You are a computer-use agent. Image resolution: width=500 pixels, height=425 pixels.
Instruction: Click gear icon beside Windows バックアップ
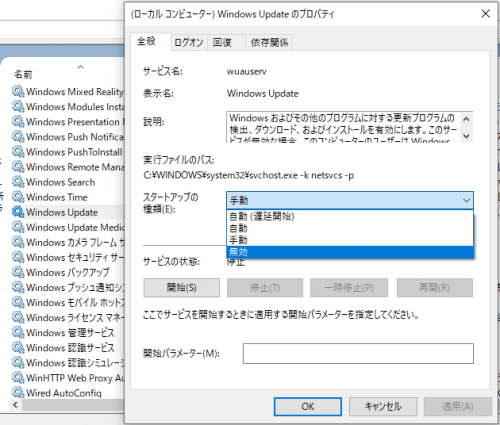click(18, 272)
